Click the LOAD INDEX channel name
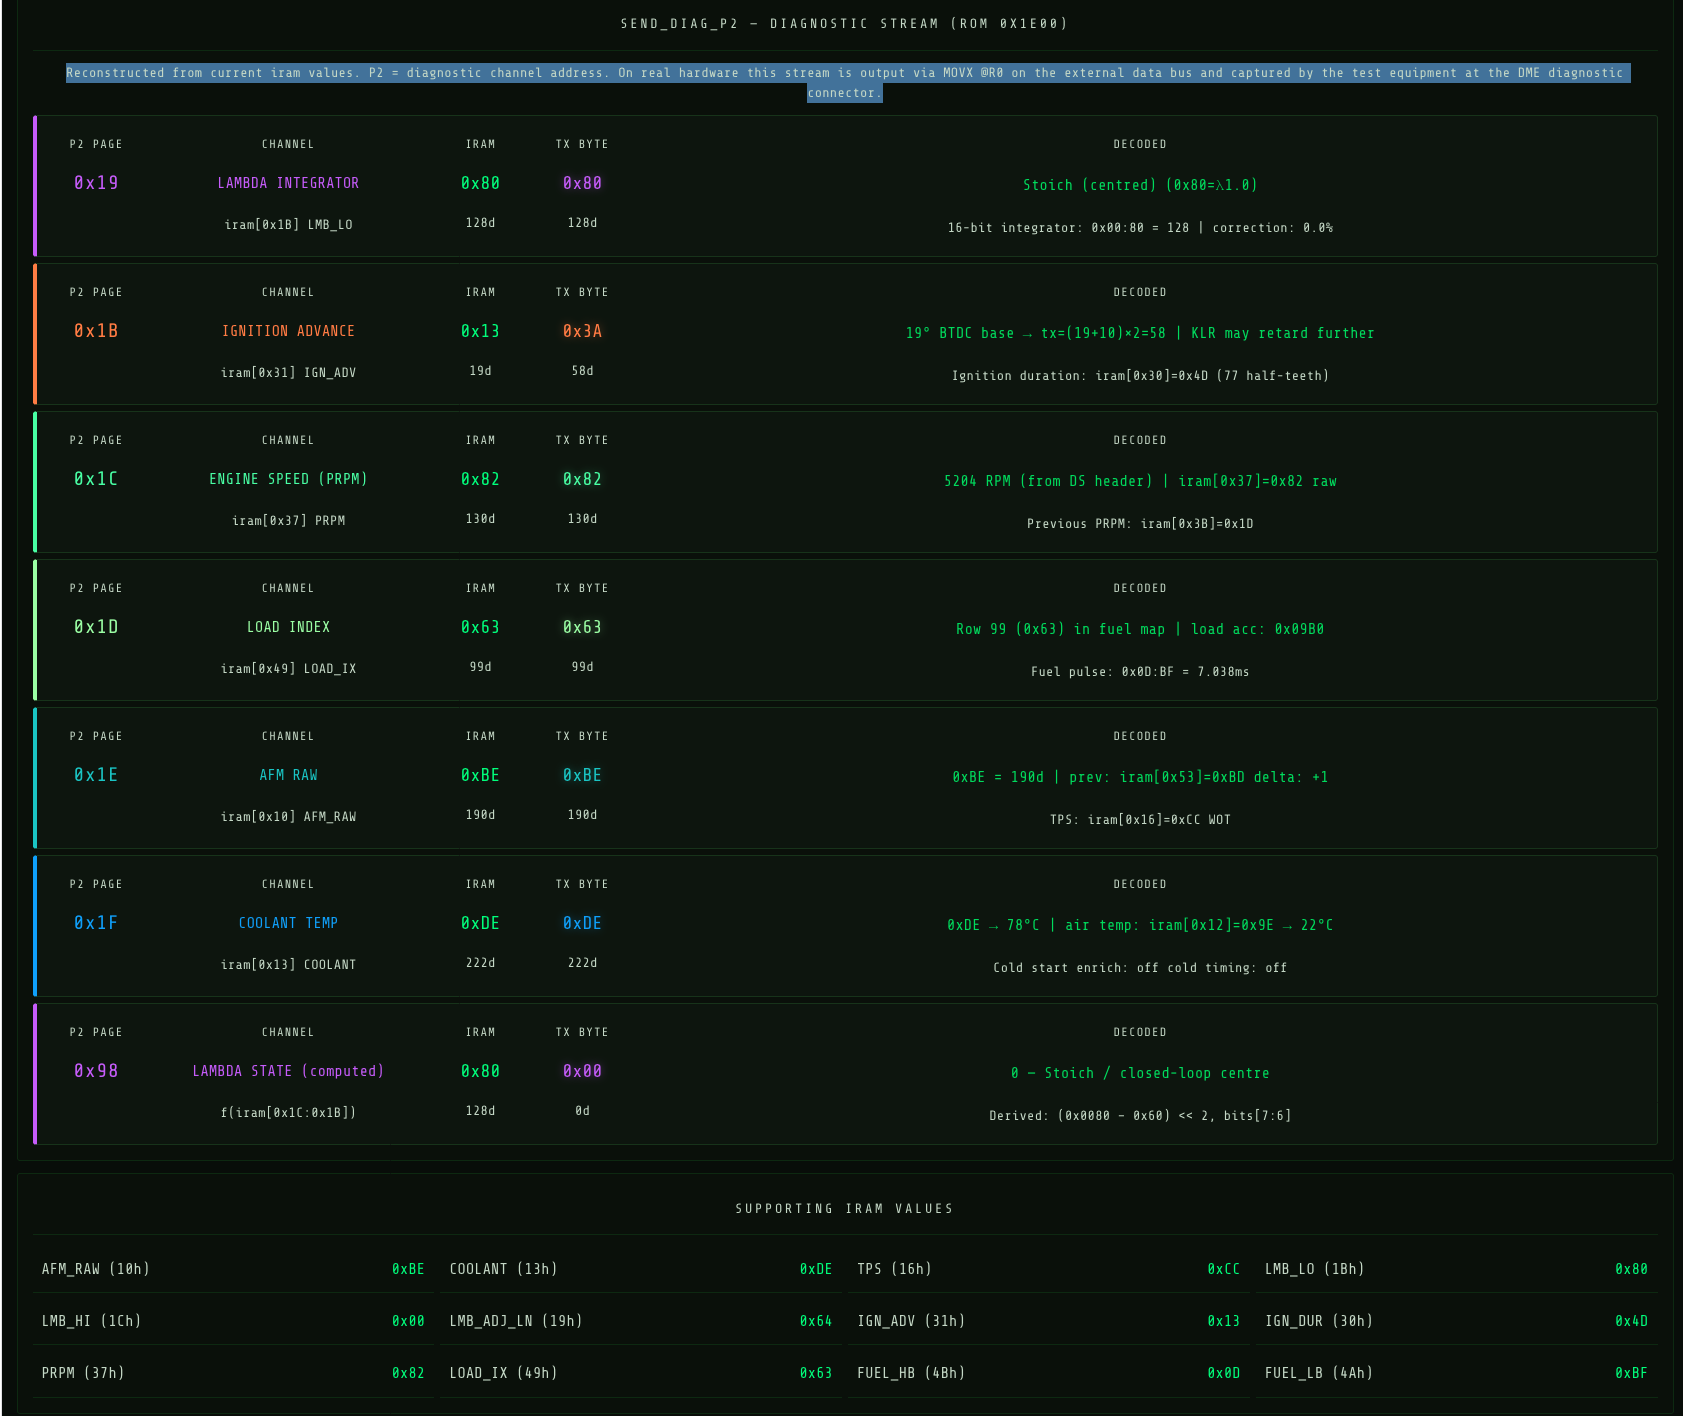This screenshot has height=1416, width=1683. [x=288, y=627]
